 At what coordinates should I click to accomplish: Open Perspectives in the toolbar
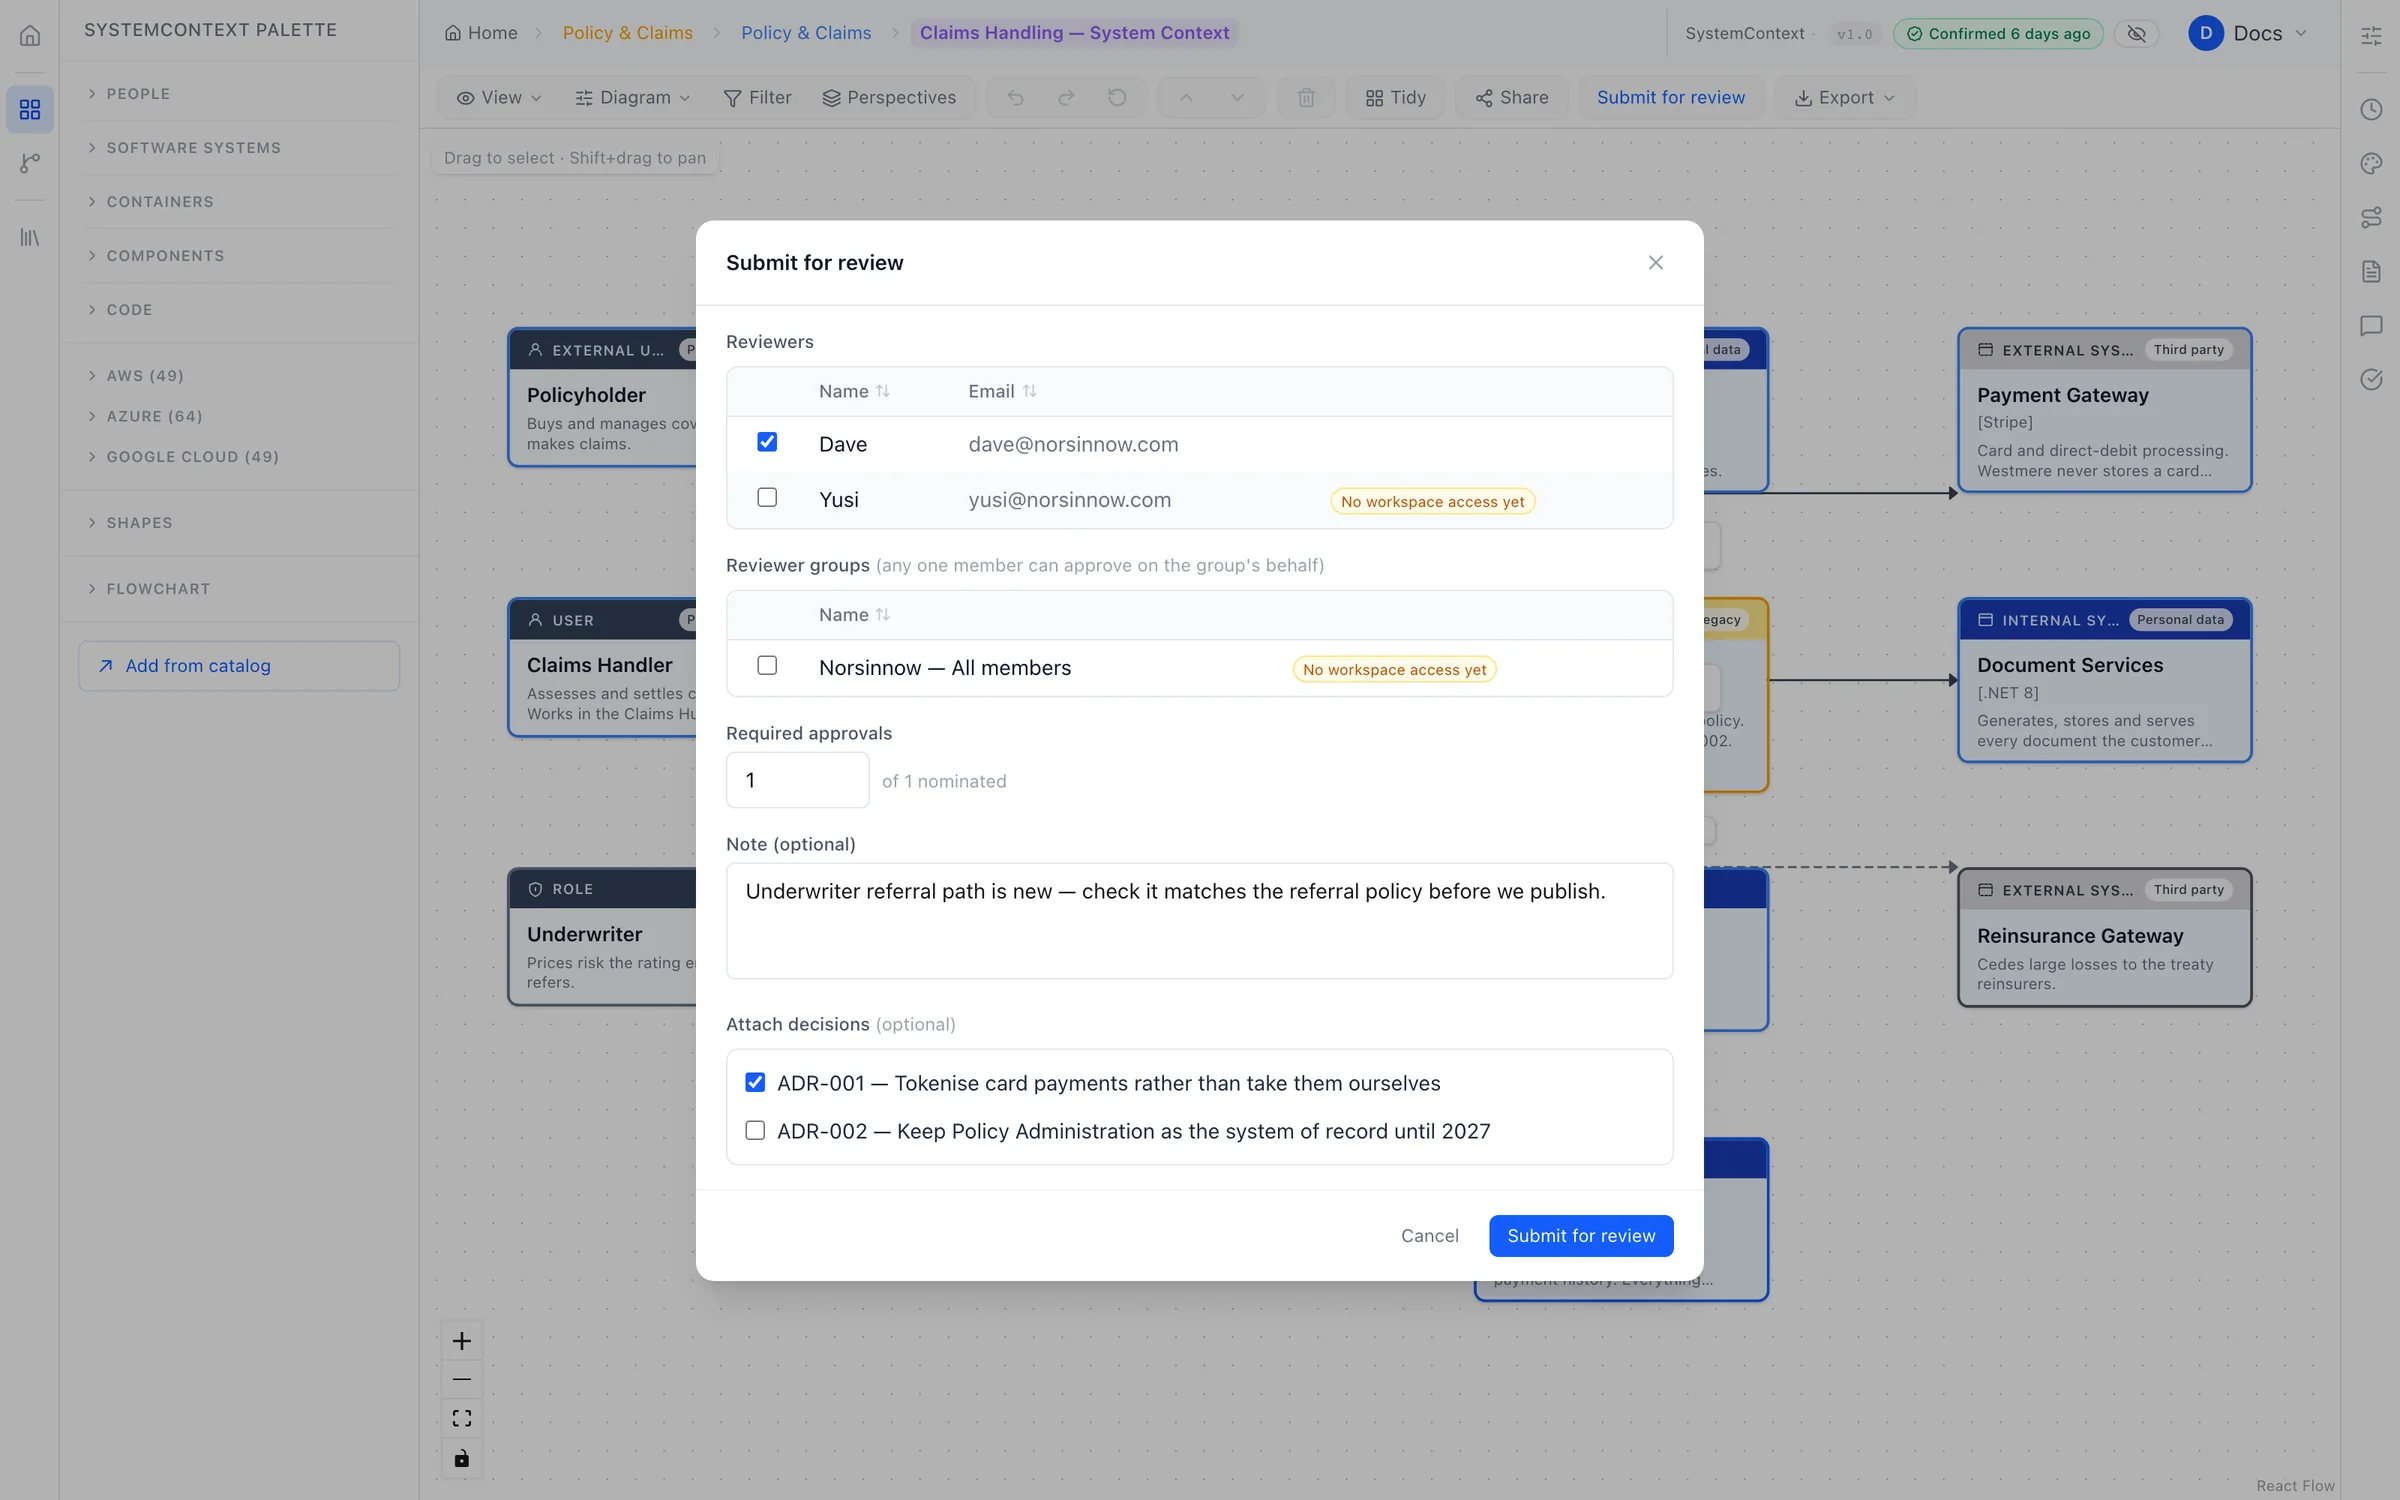[x=888, y=97]
